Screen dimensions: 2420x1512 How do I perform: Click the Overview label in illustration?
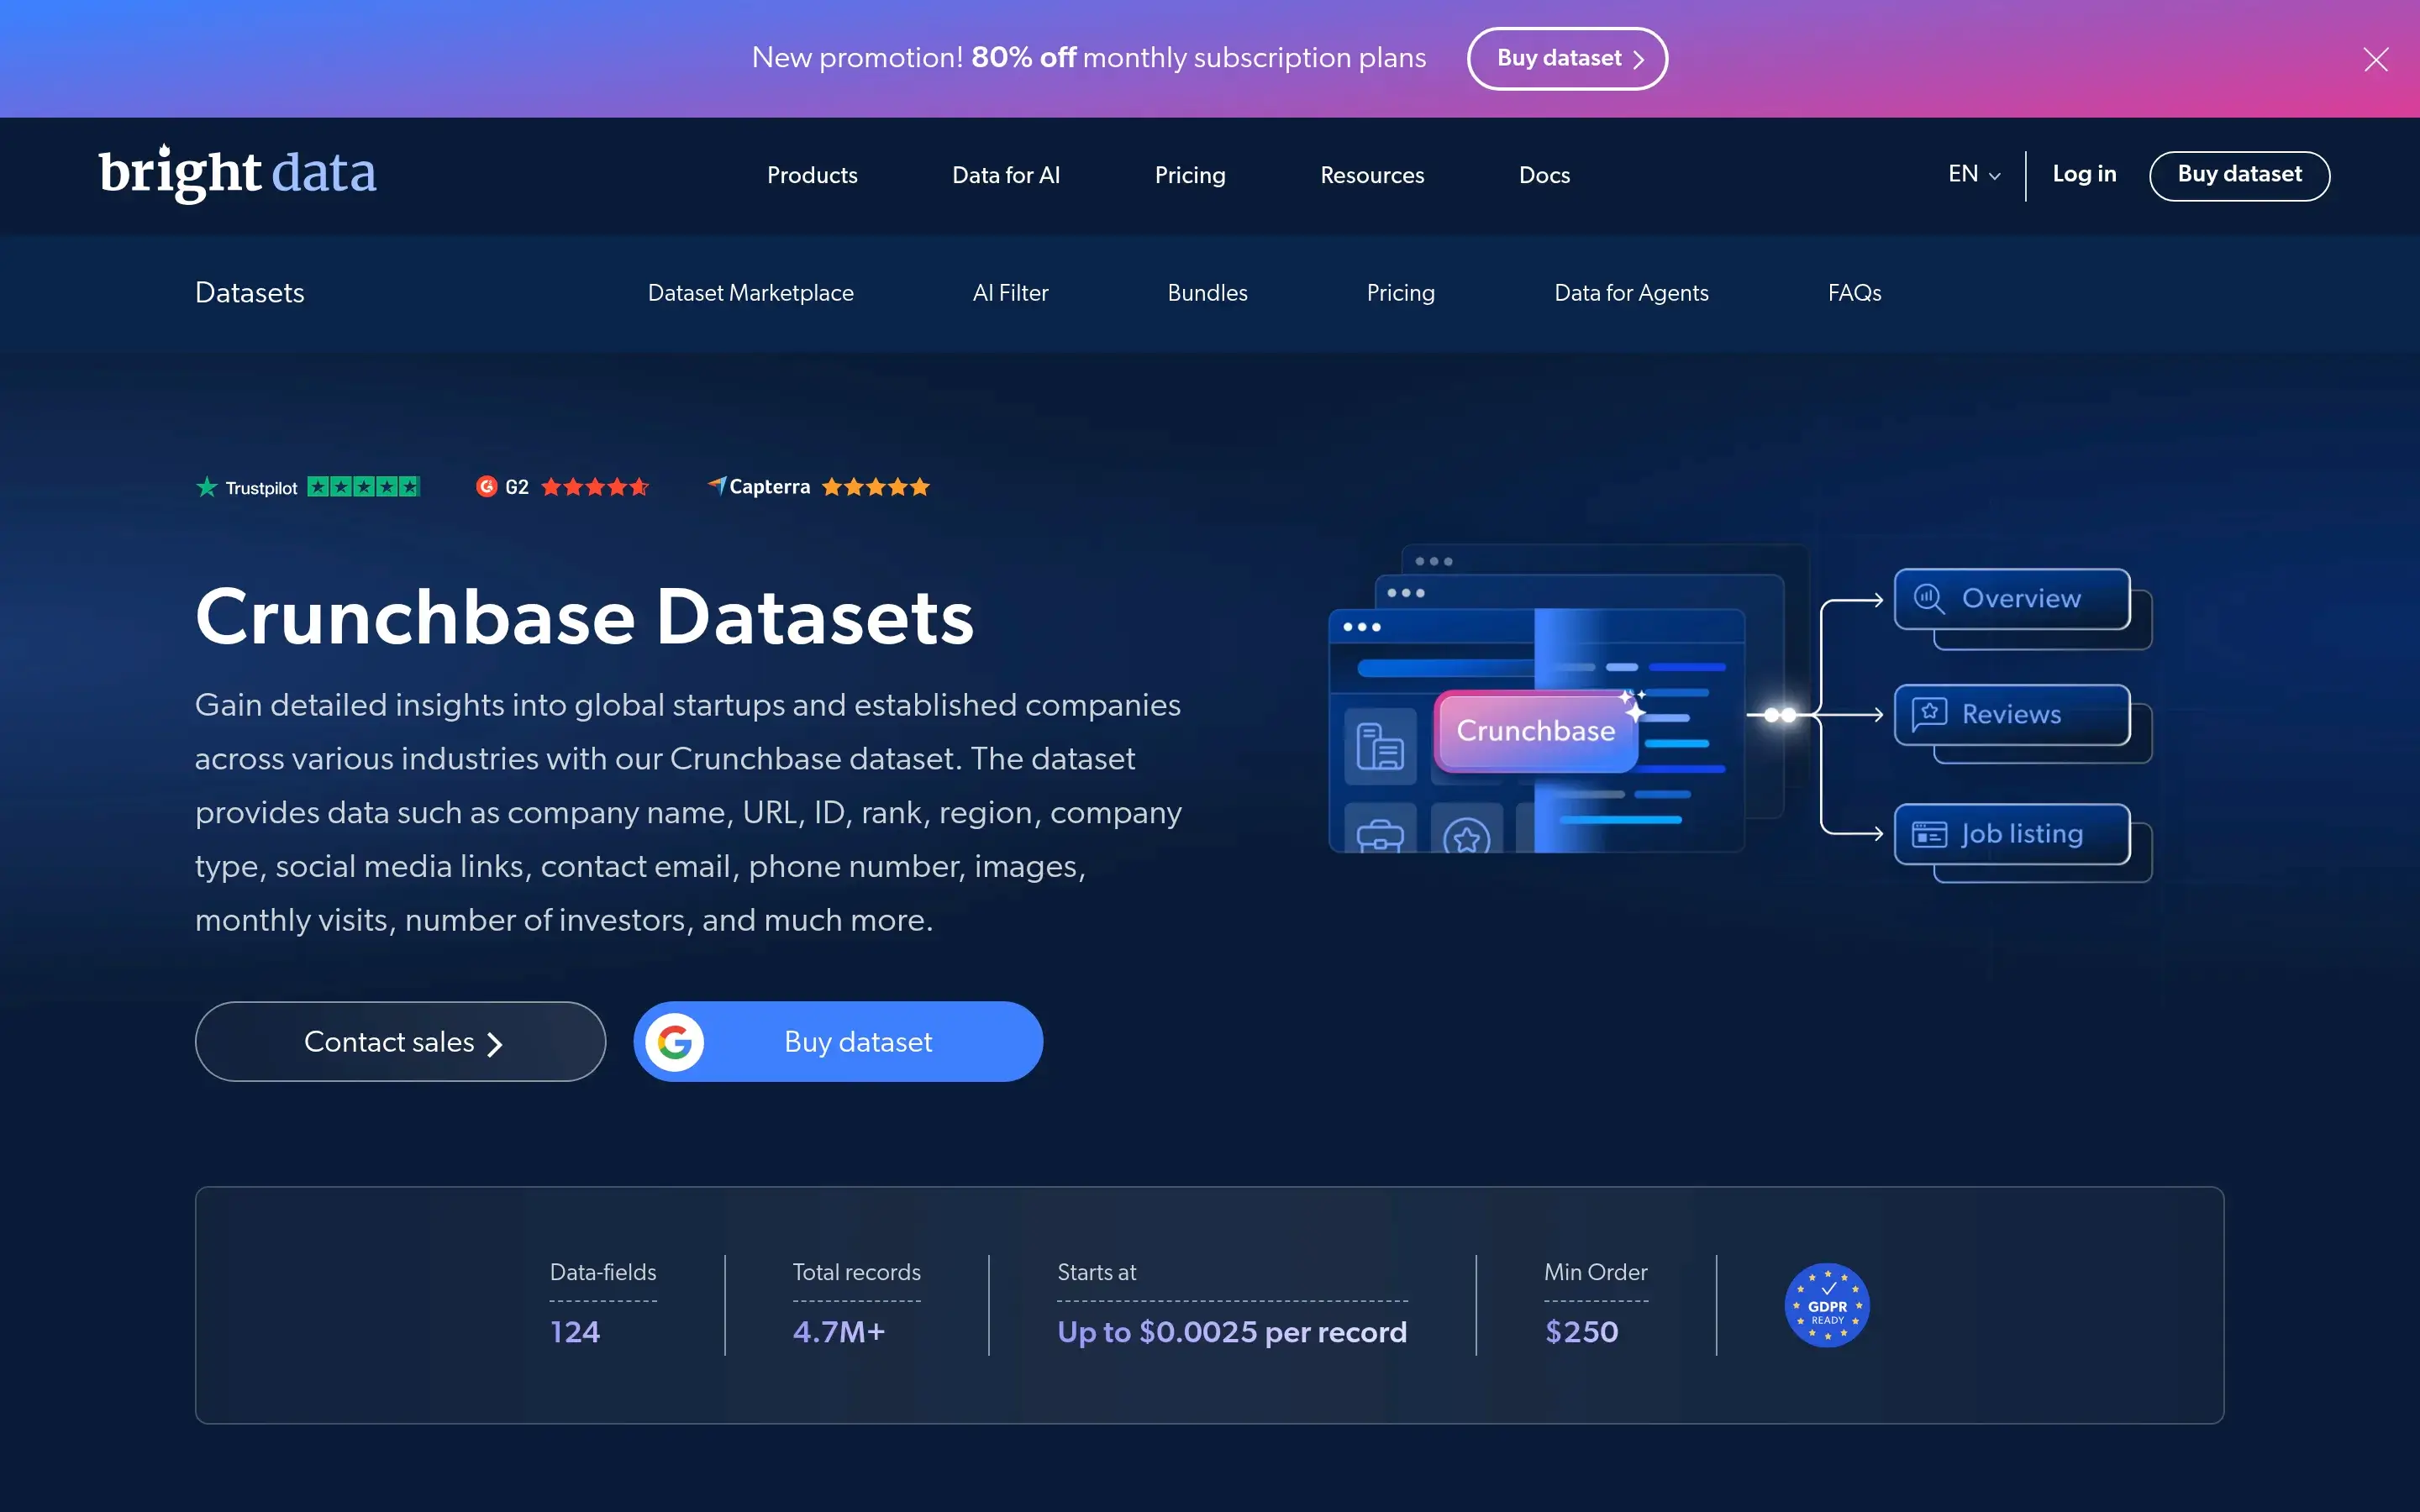coord(2021,598)
